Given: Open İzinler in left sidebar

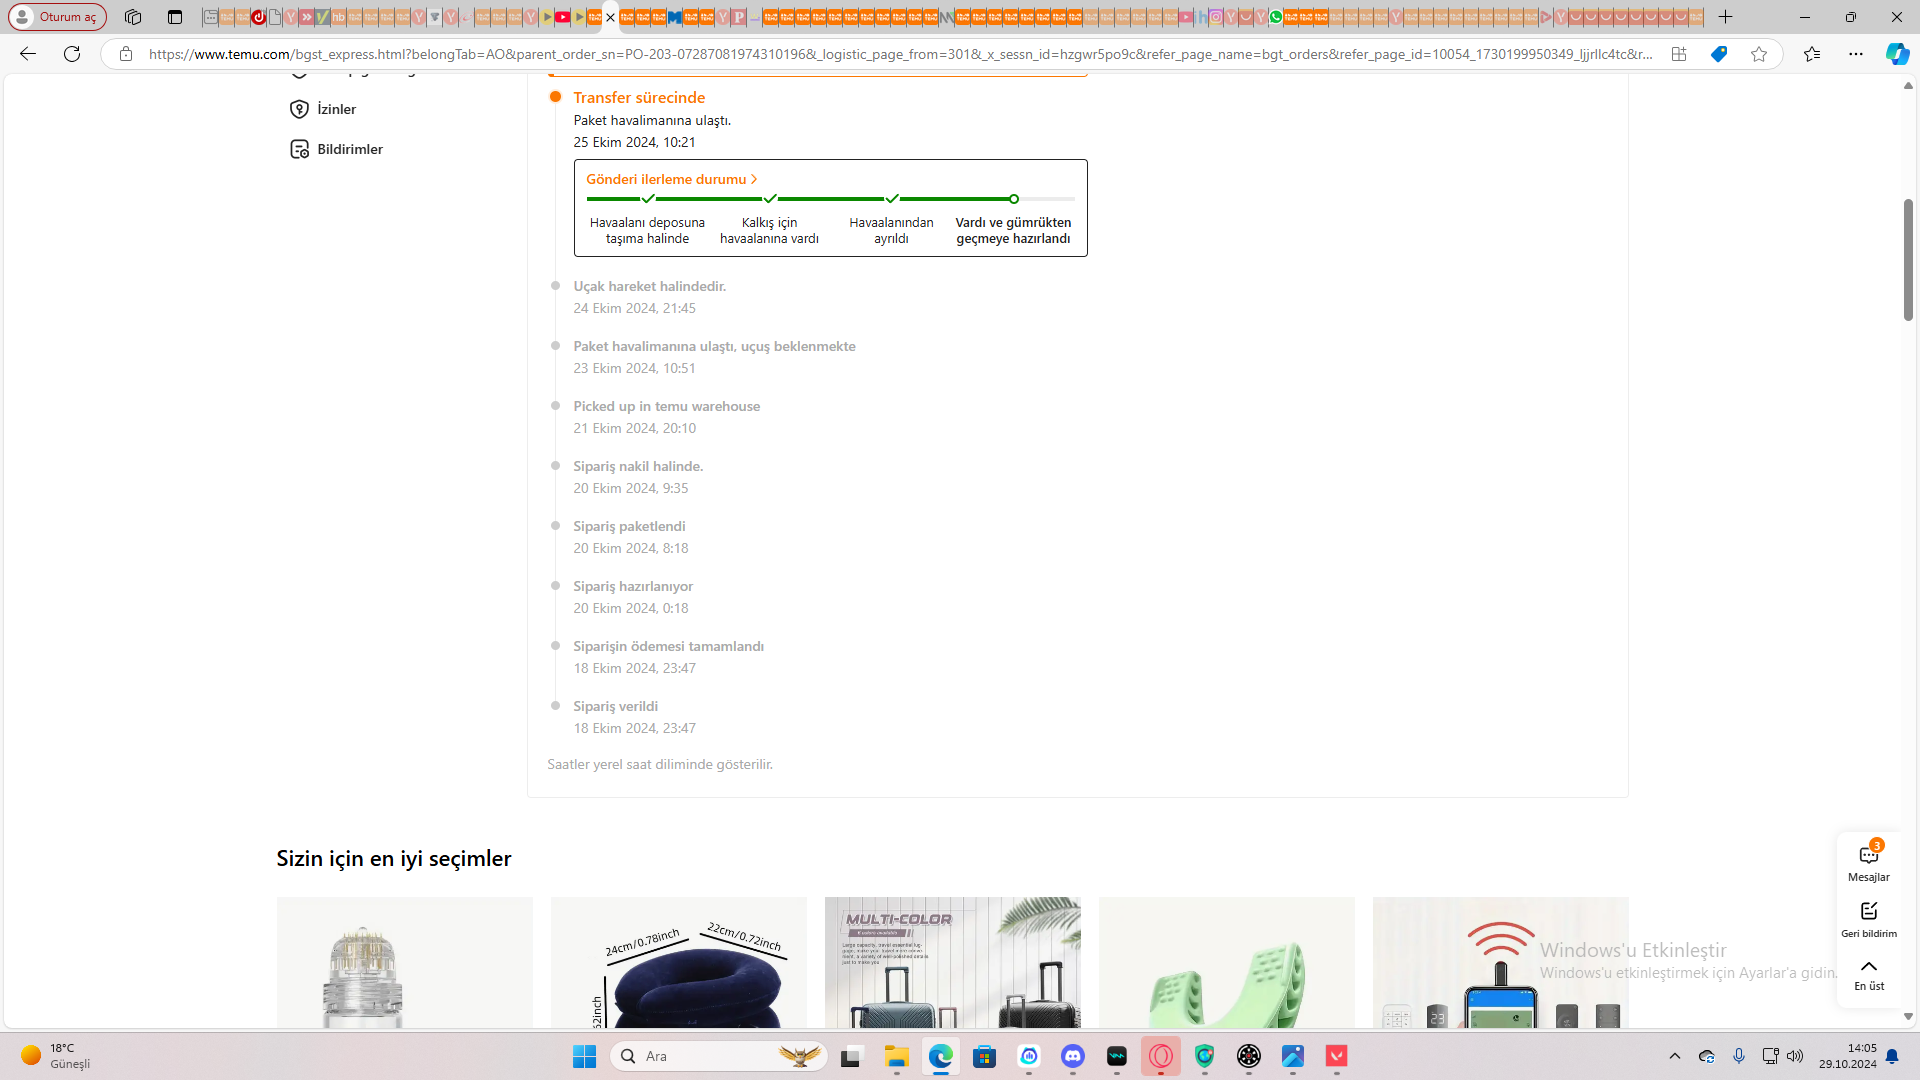Looking at the screenshot, I should pyautogui.click(x=336, y=109).
